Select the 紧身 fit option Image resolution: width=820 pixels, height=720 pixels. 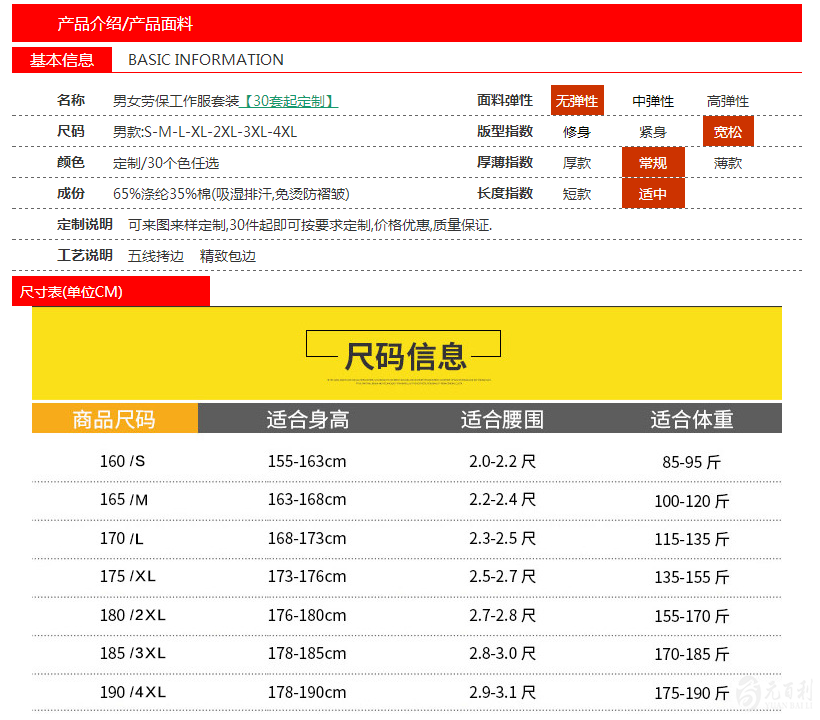(653, 132)
